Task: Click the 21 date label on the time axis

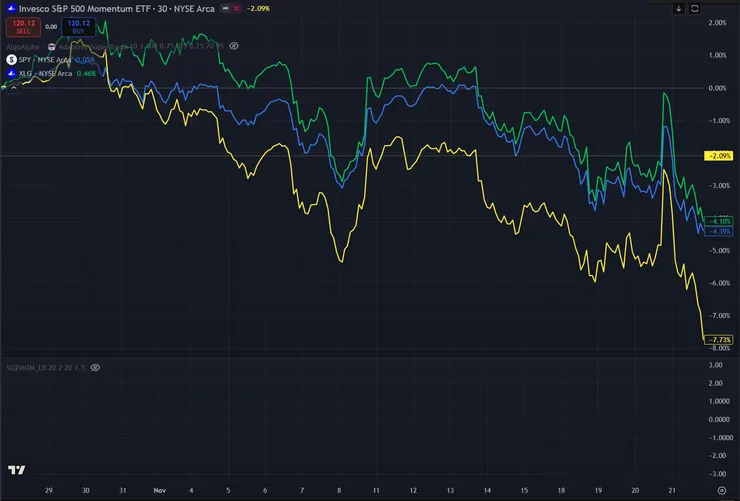Action: pyautogui.click(x=672, y=491)
